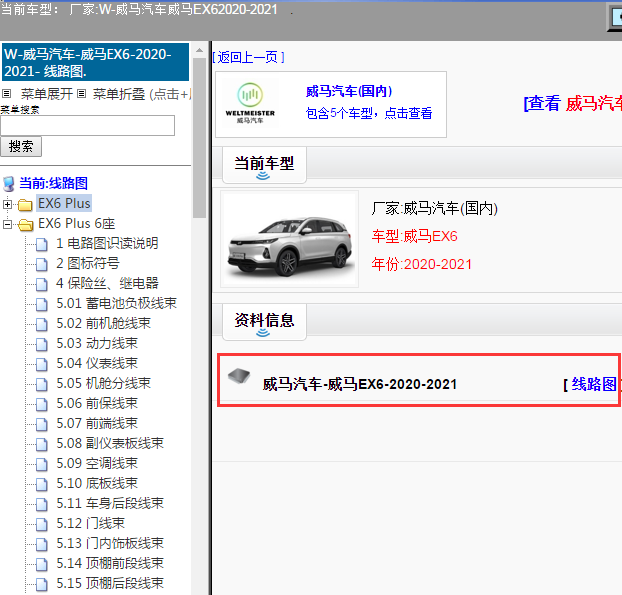Click the gray book icon beside 威马汽车-威马EX6-2020-2021
Viewport: 622px width, 595px height.
[239, 376]
